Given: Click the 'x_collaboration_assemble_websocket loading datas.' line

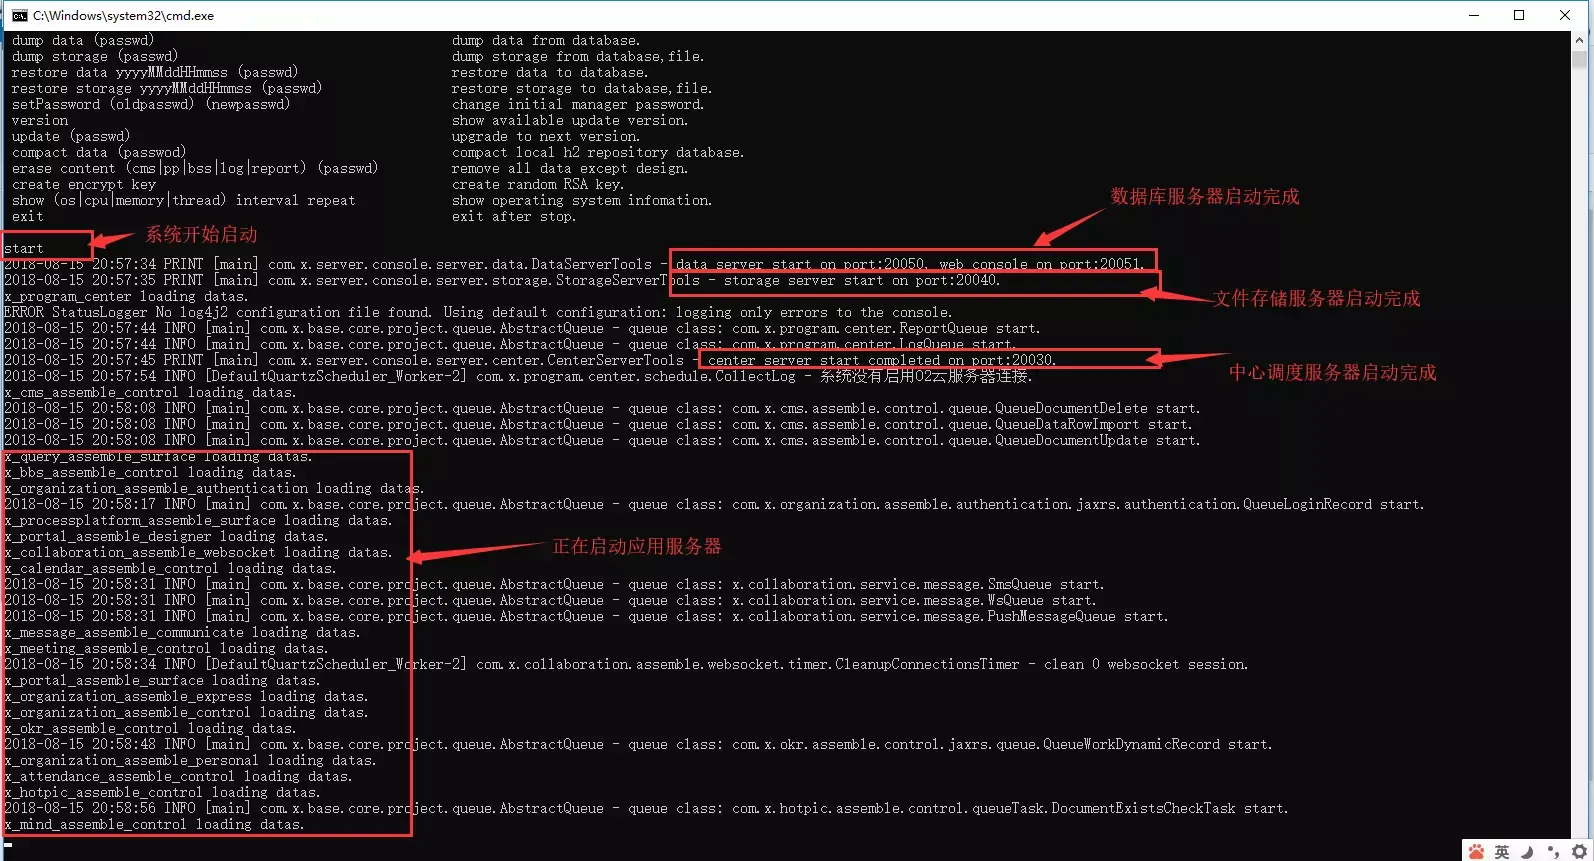Looking at the screenshot, I should [198, 553].
